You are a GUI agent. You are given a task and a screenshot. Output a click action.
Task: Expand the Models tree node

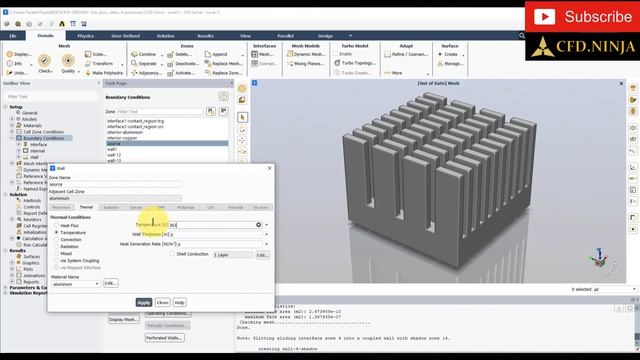pos(12,119)
